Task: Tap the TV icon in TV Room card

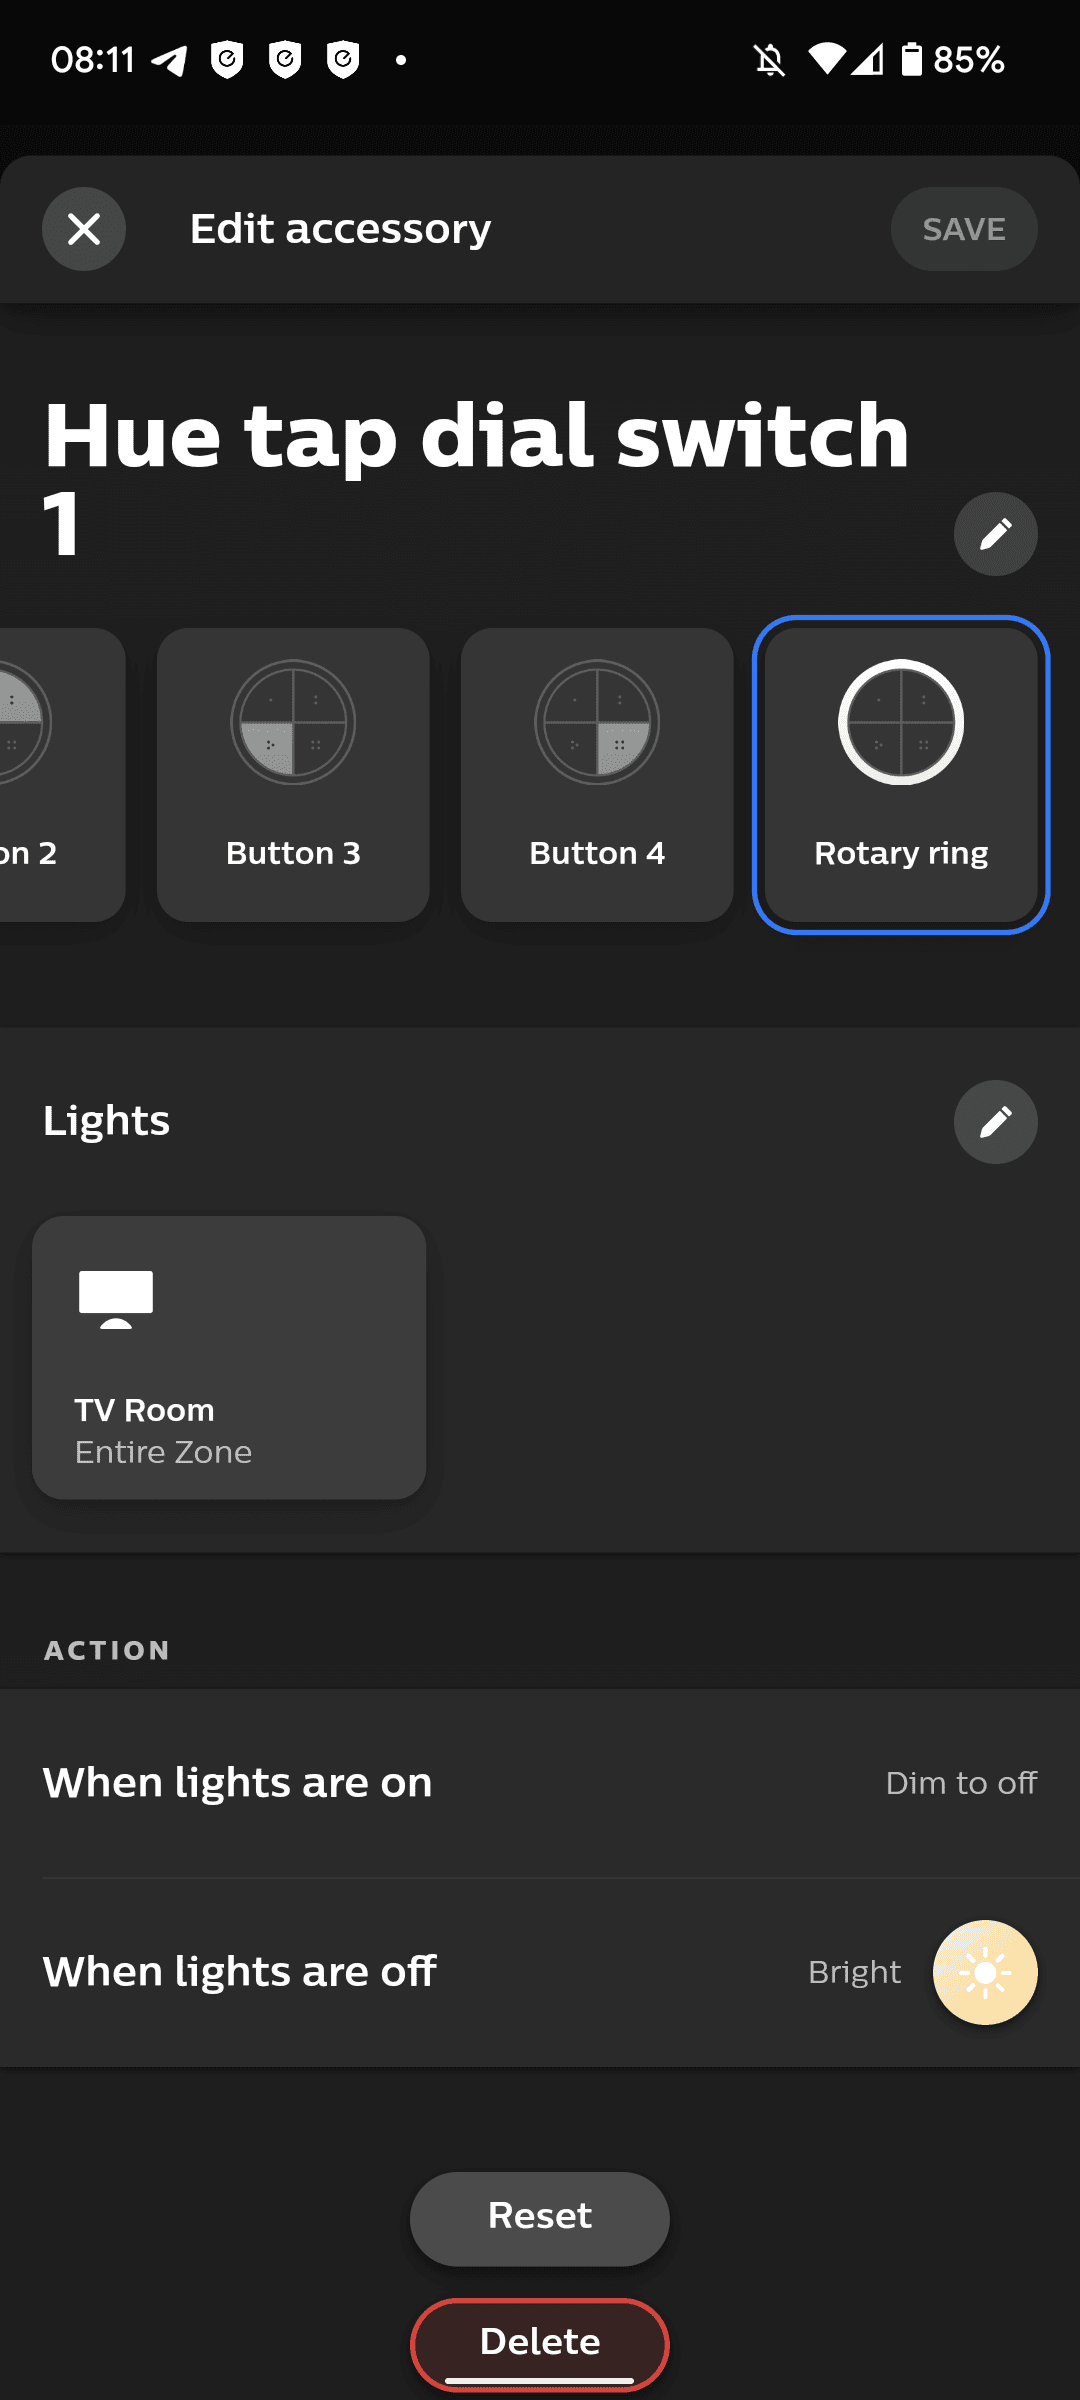Action: (x=116, y=1298)
